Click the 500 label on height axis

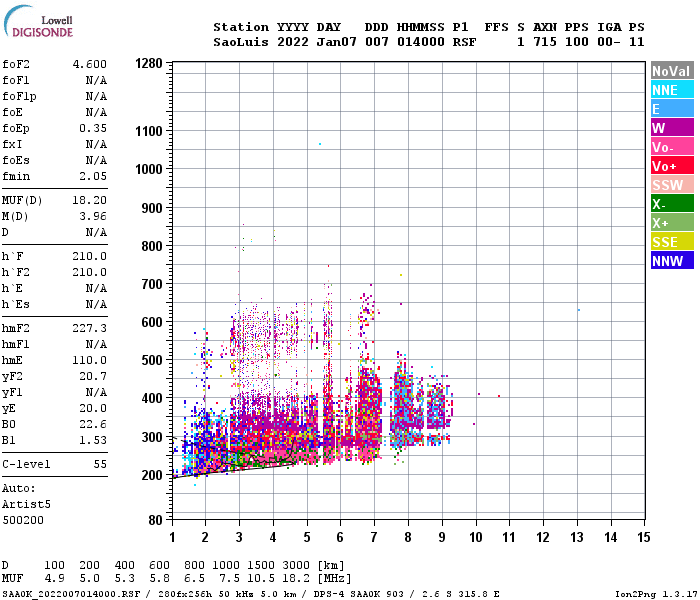coord(152,360)
